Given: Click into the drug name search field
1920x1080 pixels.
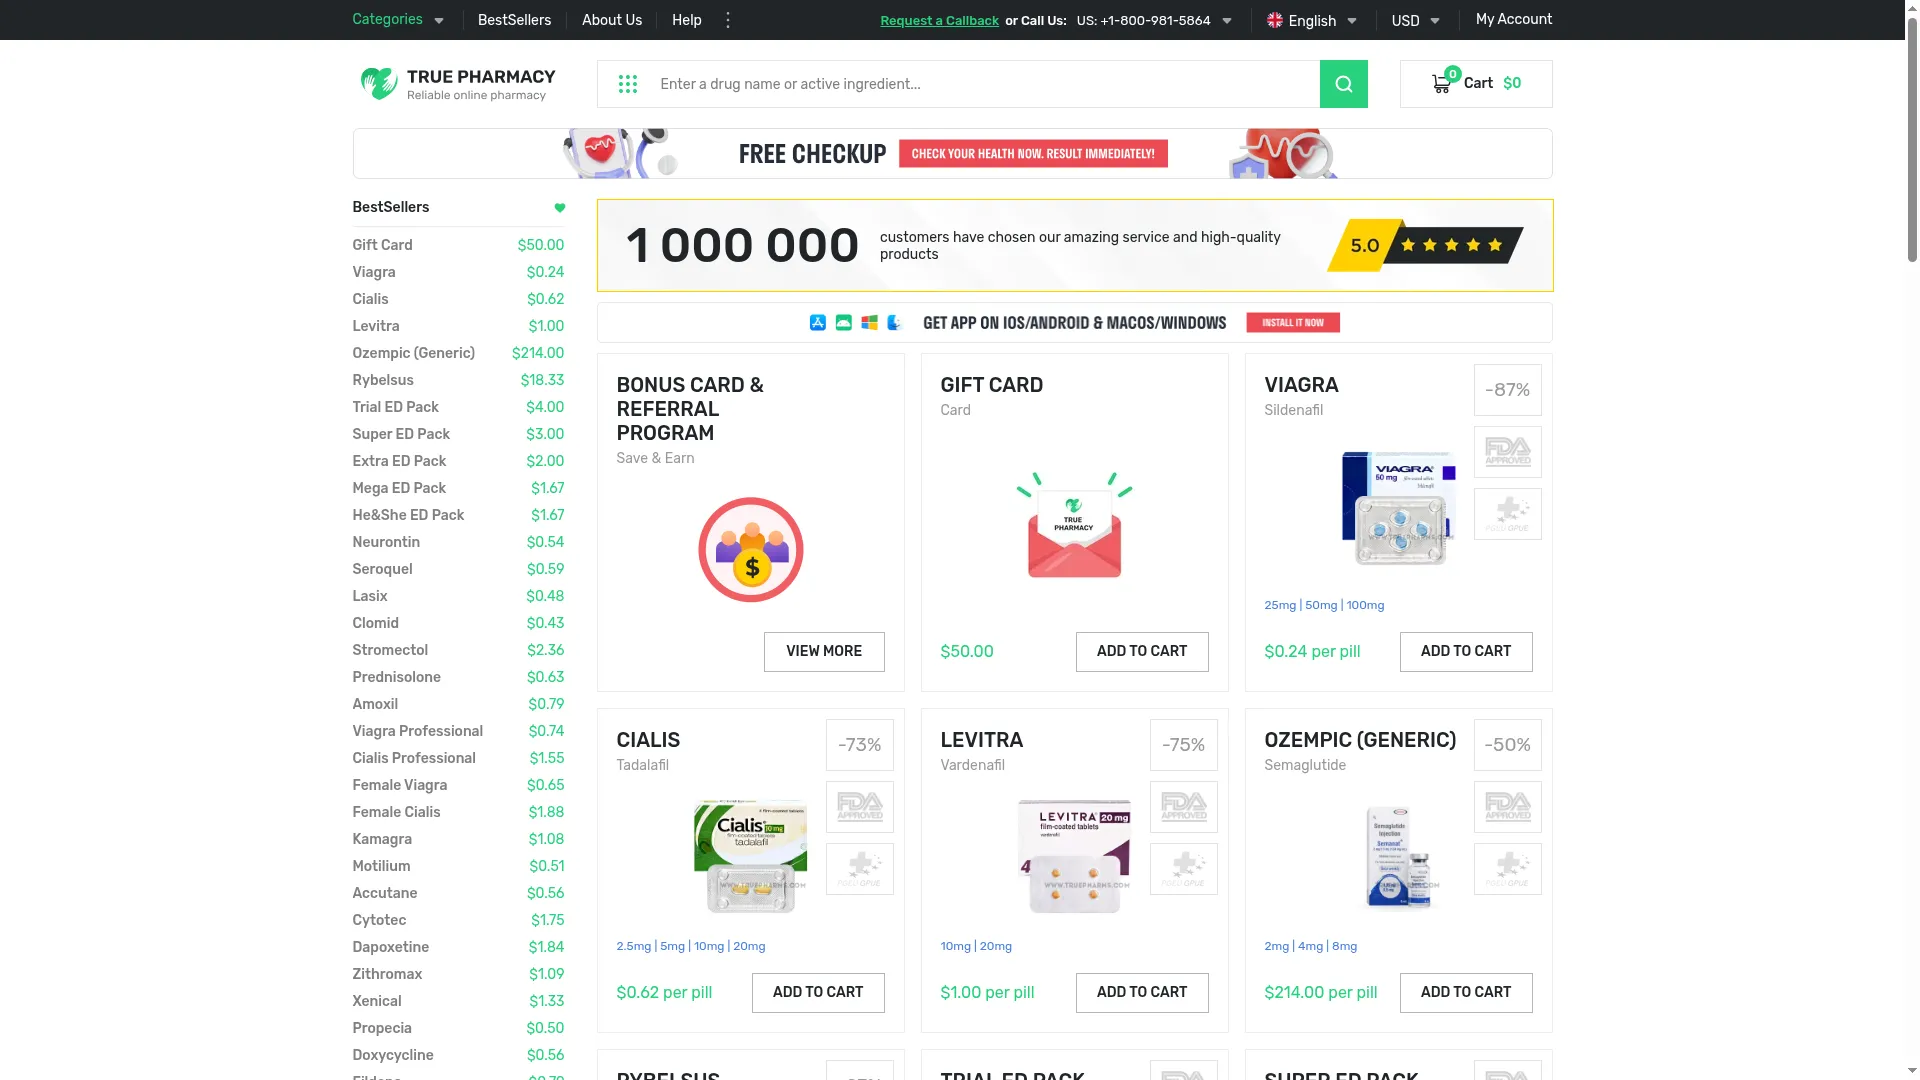Looking at the screenshot, I should [985, 84].
